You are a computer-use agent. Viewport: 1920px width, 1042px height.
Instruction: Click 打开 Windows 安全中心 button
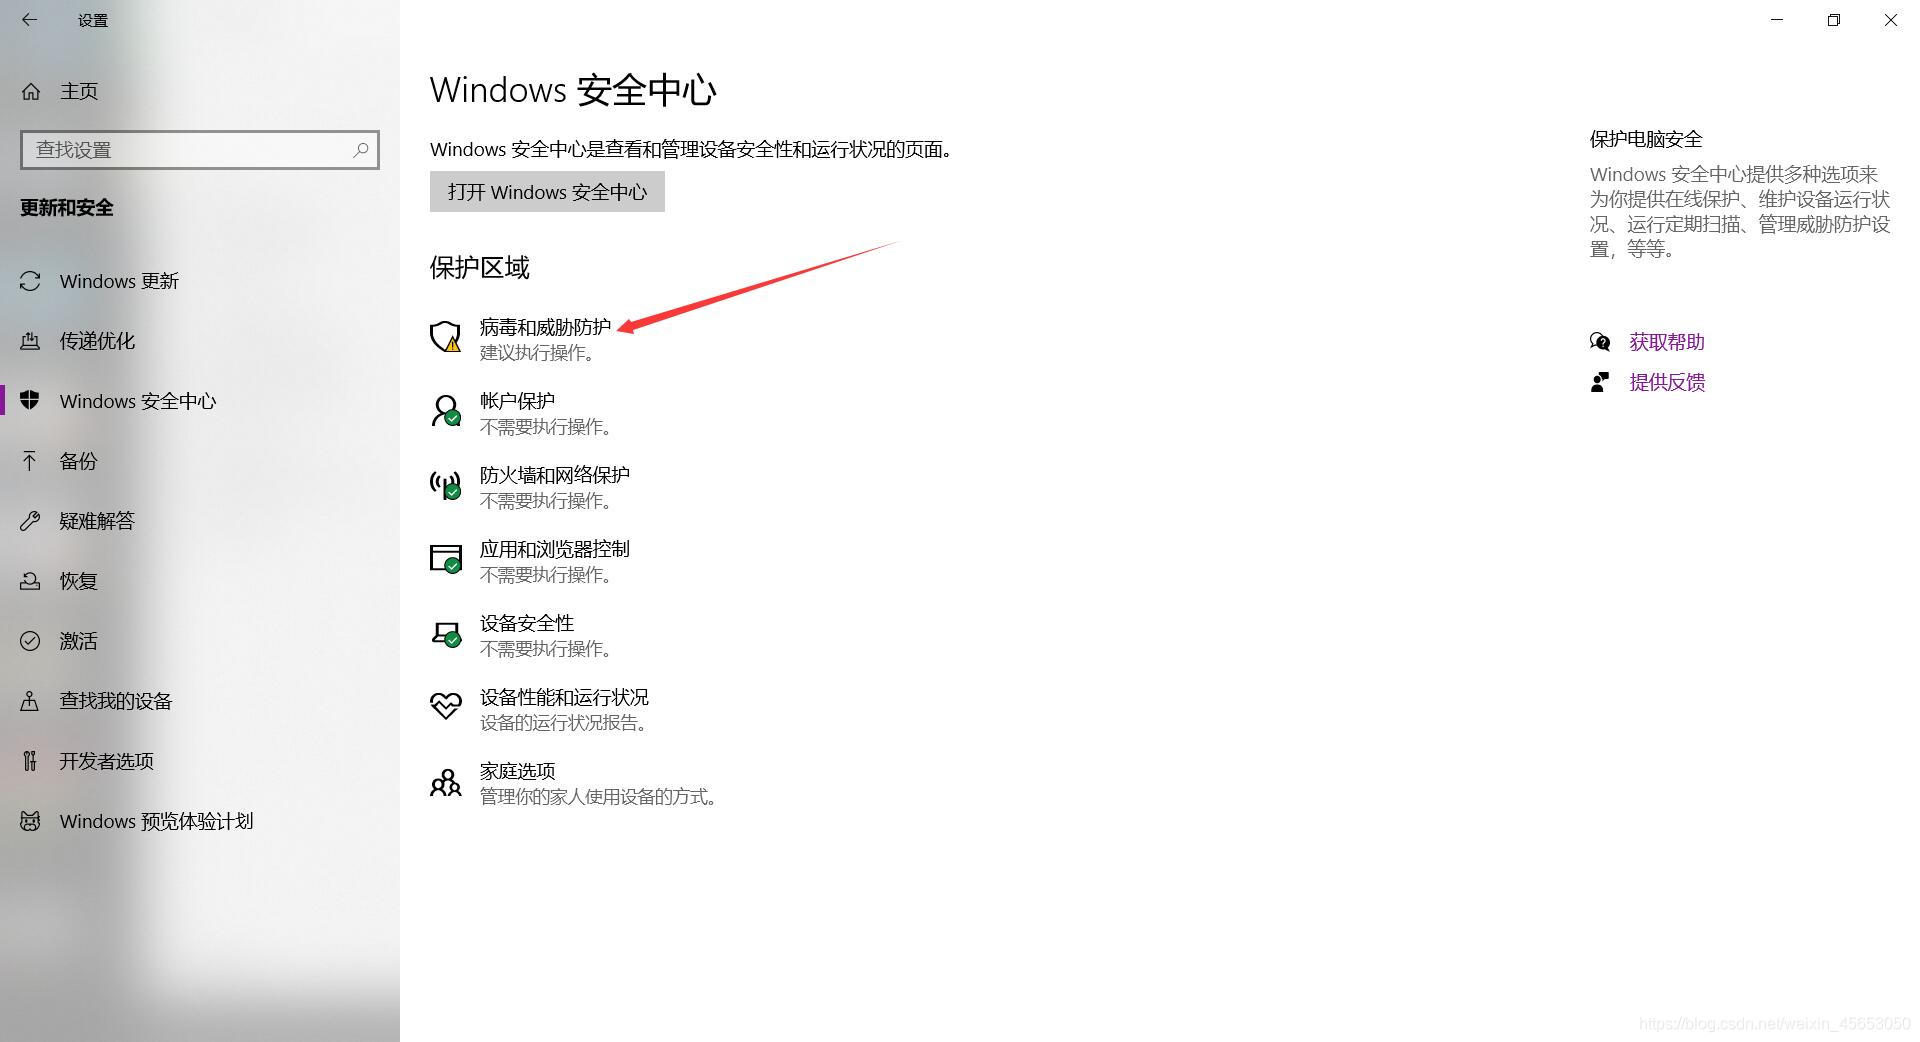(x=547, y=192)
